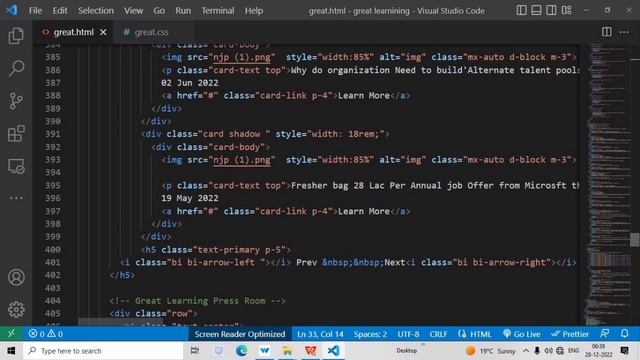Viewport: 640px width, 360px height.
Task: Place cursor on '02 Jun 2022' text
Action: point(189,83)
